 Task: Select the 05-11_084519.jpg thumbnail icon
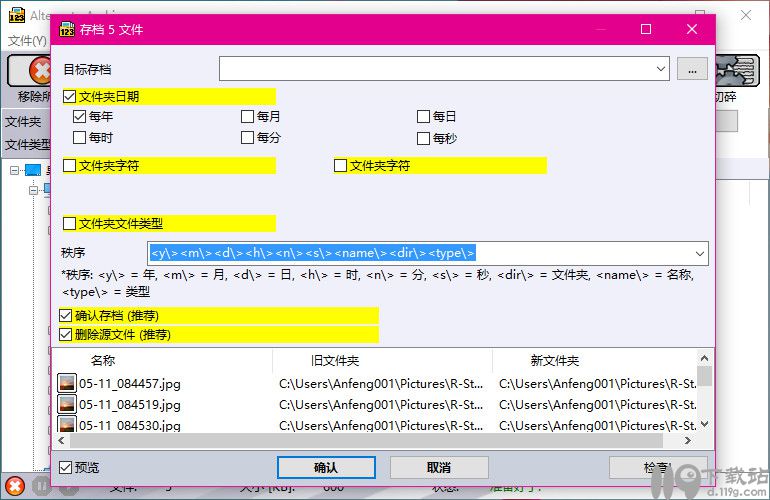(x=67, y=404)
